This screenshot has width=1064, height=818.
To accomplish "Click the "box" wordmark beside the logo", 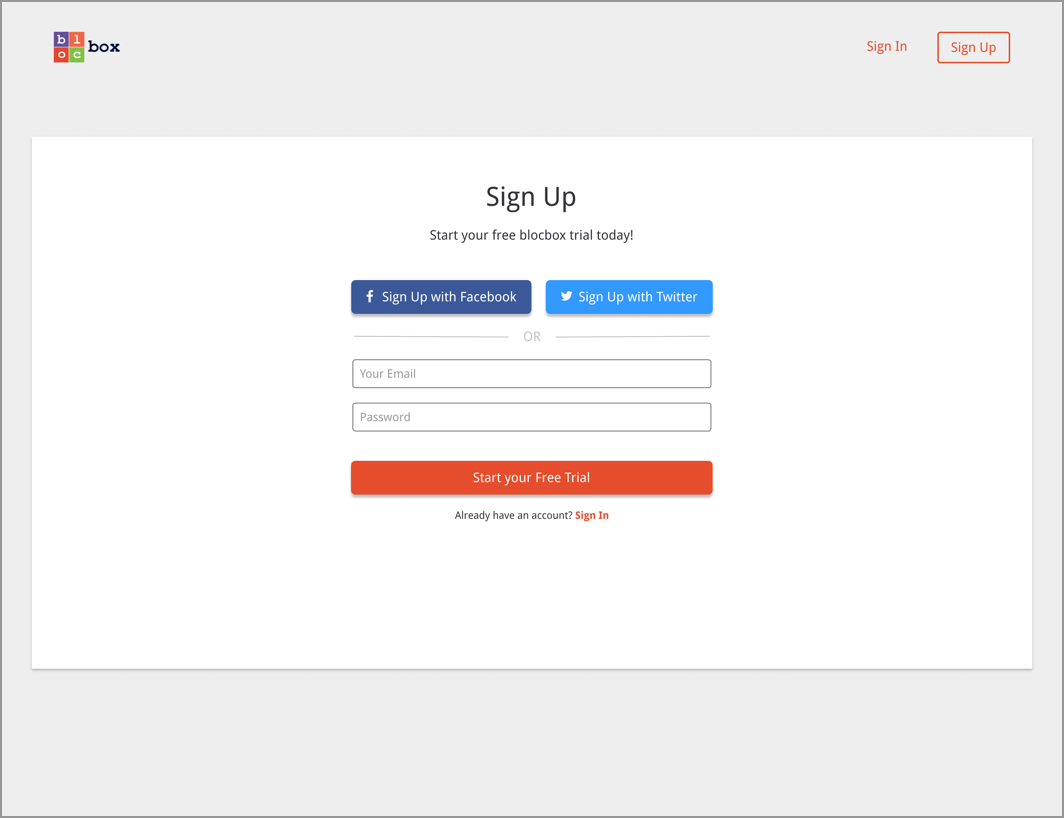I will pyautogui.click(x=104, y=47).
